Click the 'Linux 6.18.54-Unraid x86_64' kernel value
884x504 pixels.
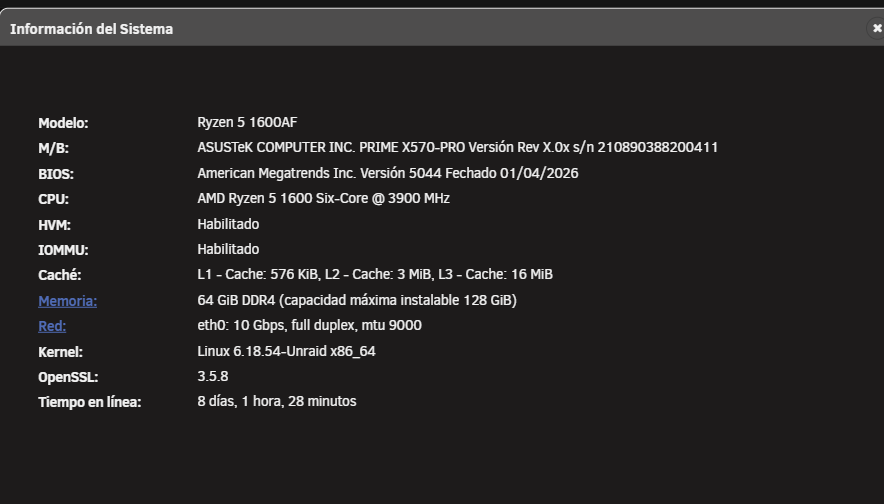(x=286, y=351)
